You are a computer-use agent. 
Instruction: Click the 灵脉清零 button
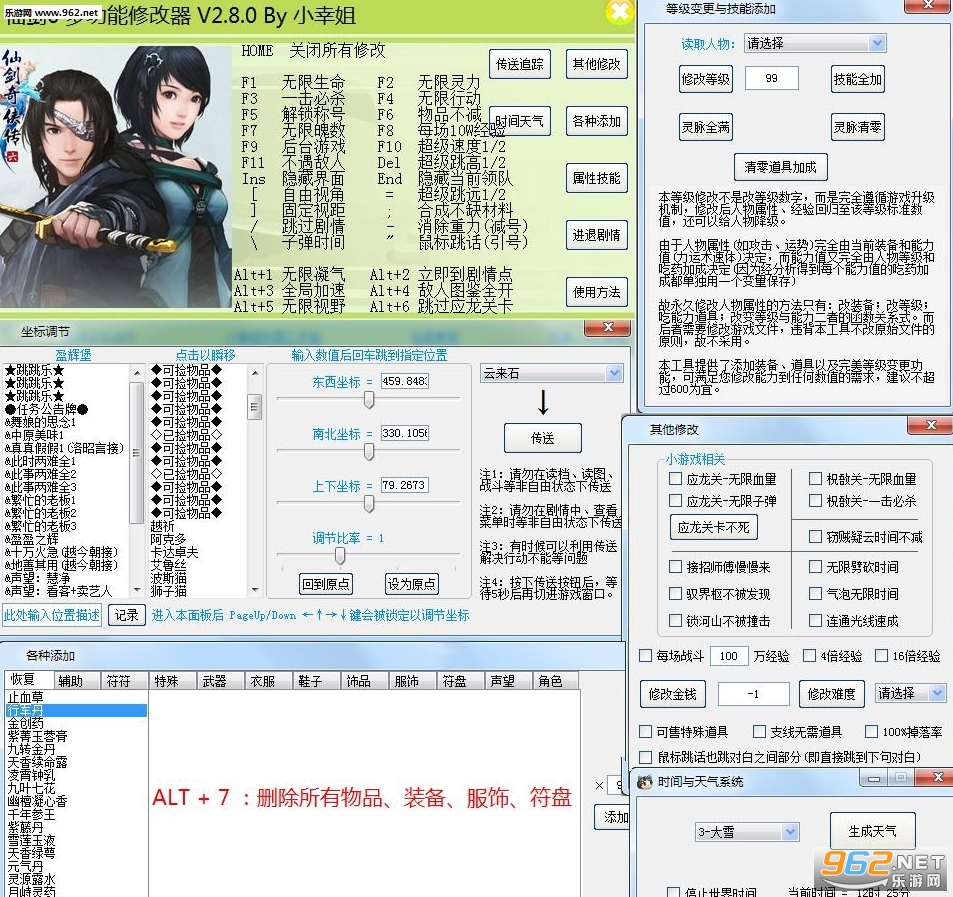coord(858,127)
